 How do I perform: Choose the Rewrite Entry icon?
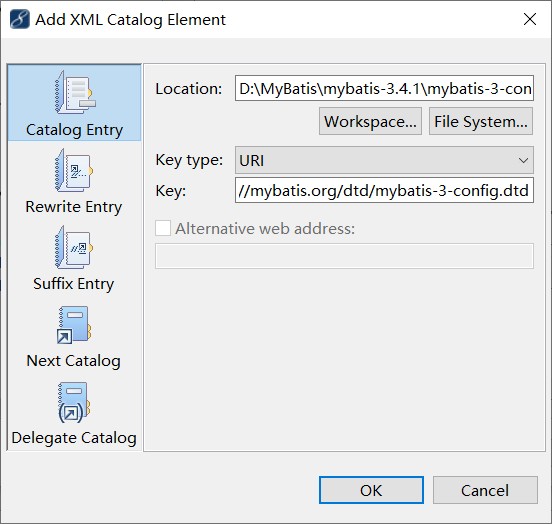tap(74, 170)
